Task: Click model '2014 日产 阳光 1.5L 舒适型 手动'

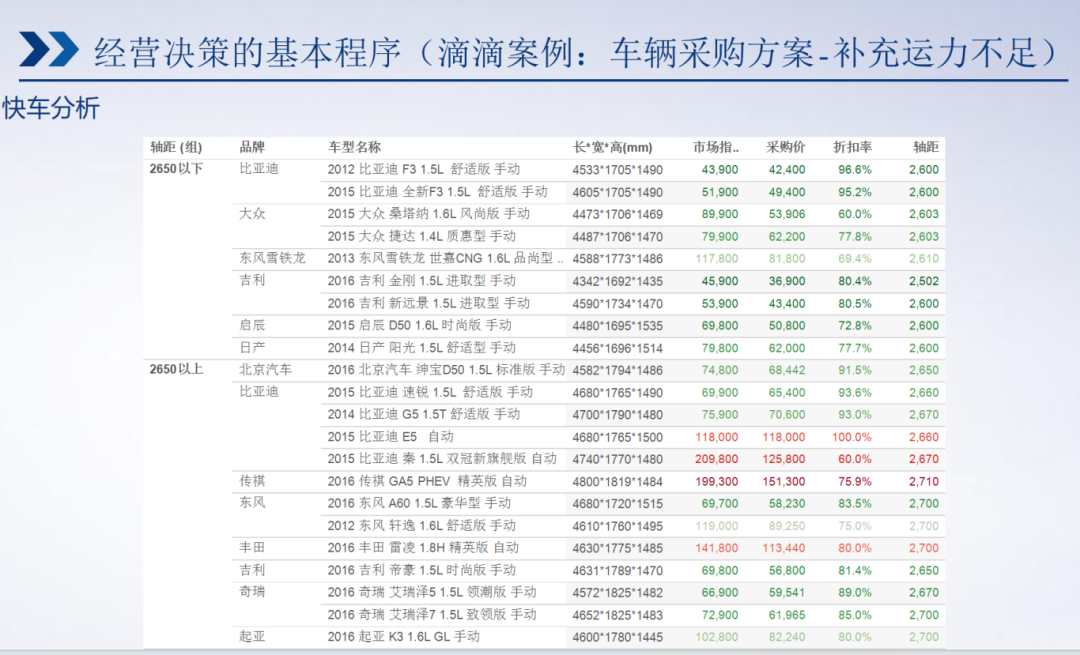Action: pyautogui.click(x=422, y=348)
